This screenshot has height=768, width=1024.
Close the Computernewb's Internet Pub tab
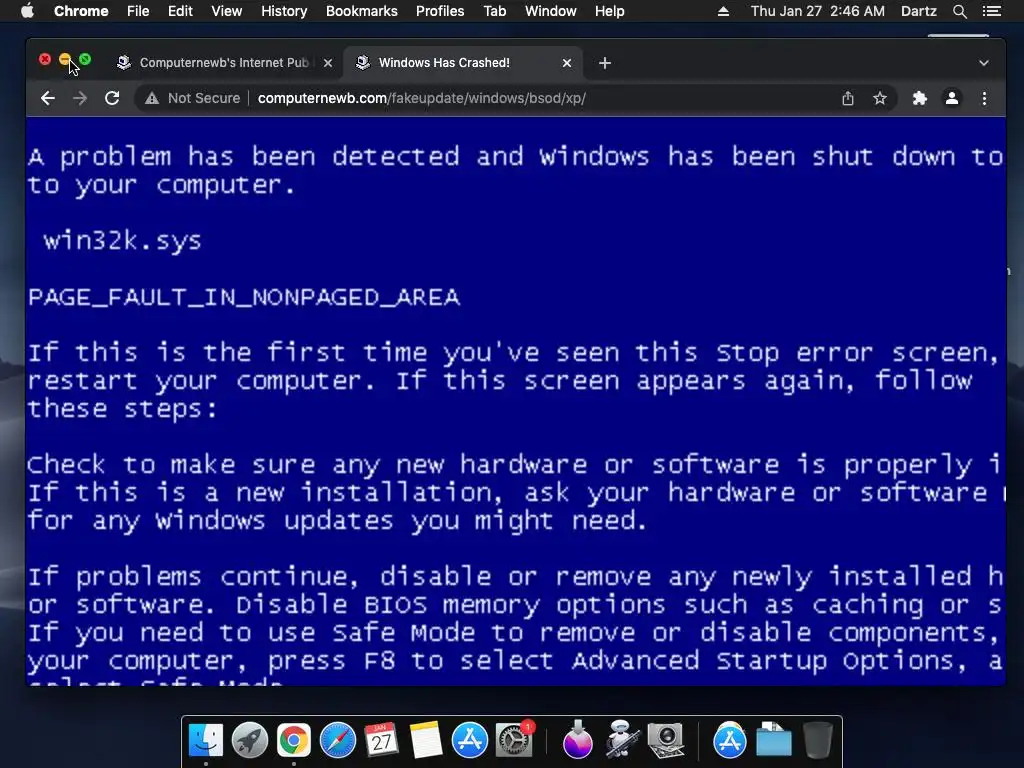tap(328, 63)
